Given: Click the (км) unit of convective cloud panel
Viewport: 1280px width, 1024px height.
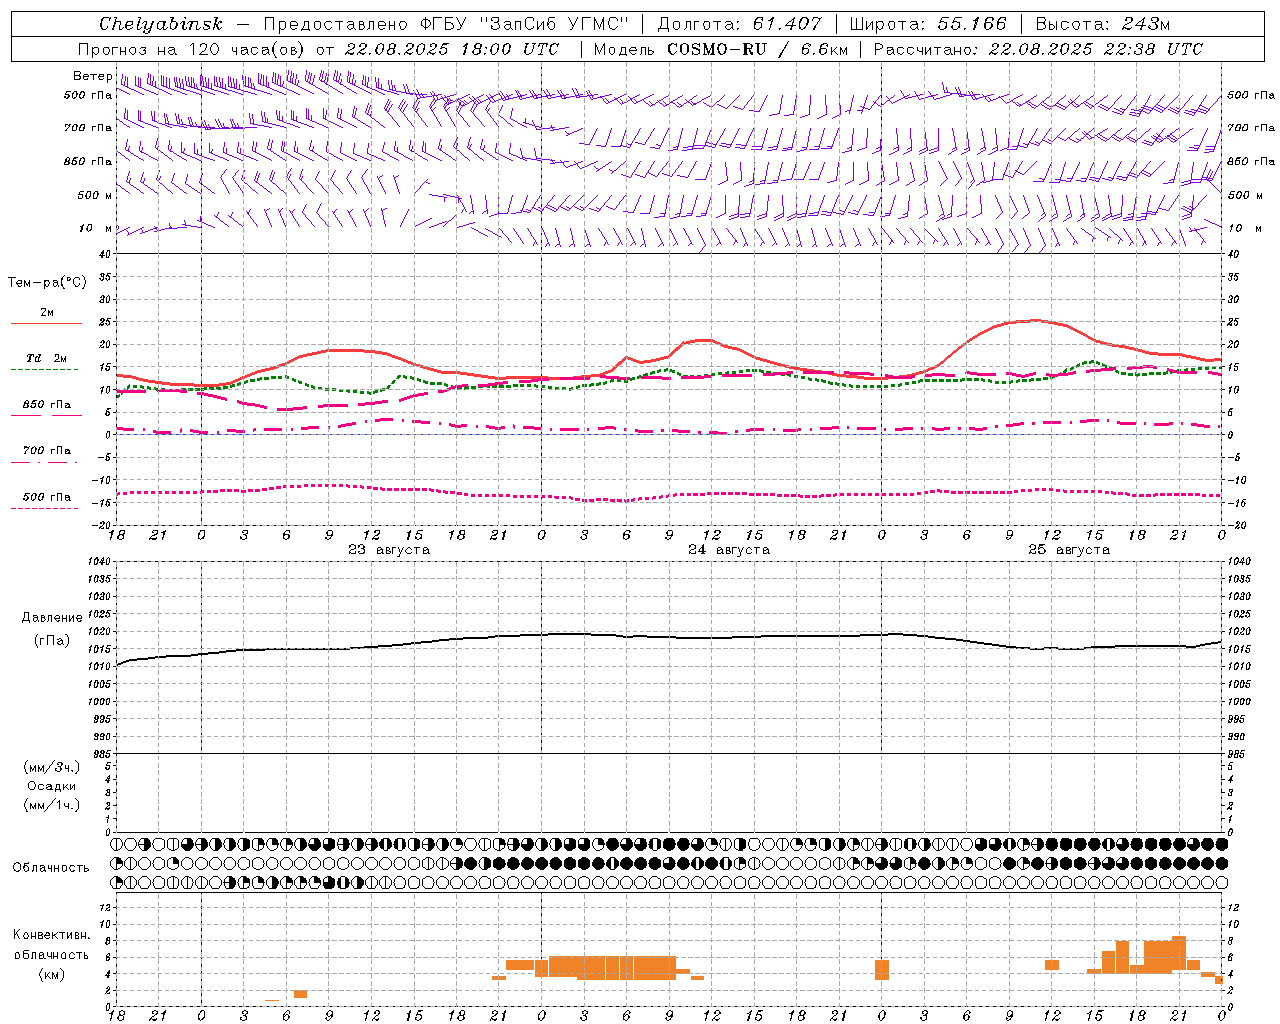Looking at the screenshot, I should pyautogui.click(x=52, y=974).
